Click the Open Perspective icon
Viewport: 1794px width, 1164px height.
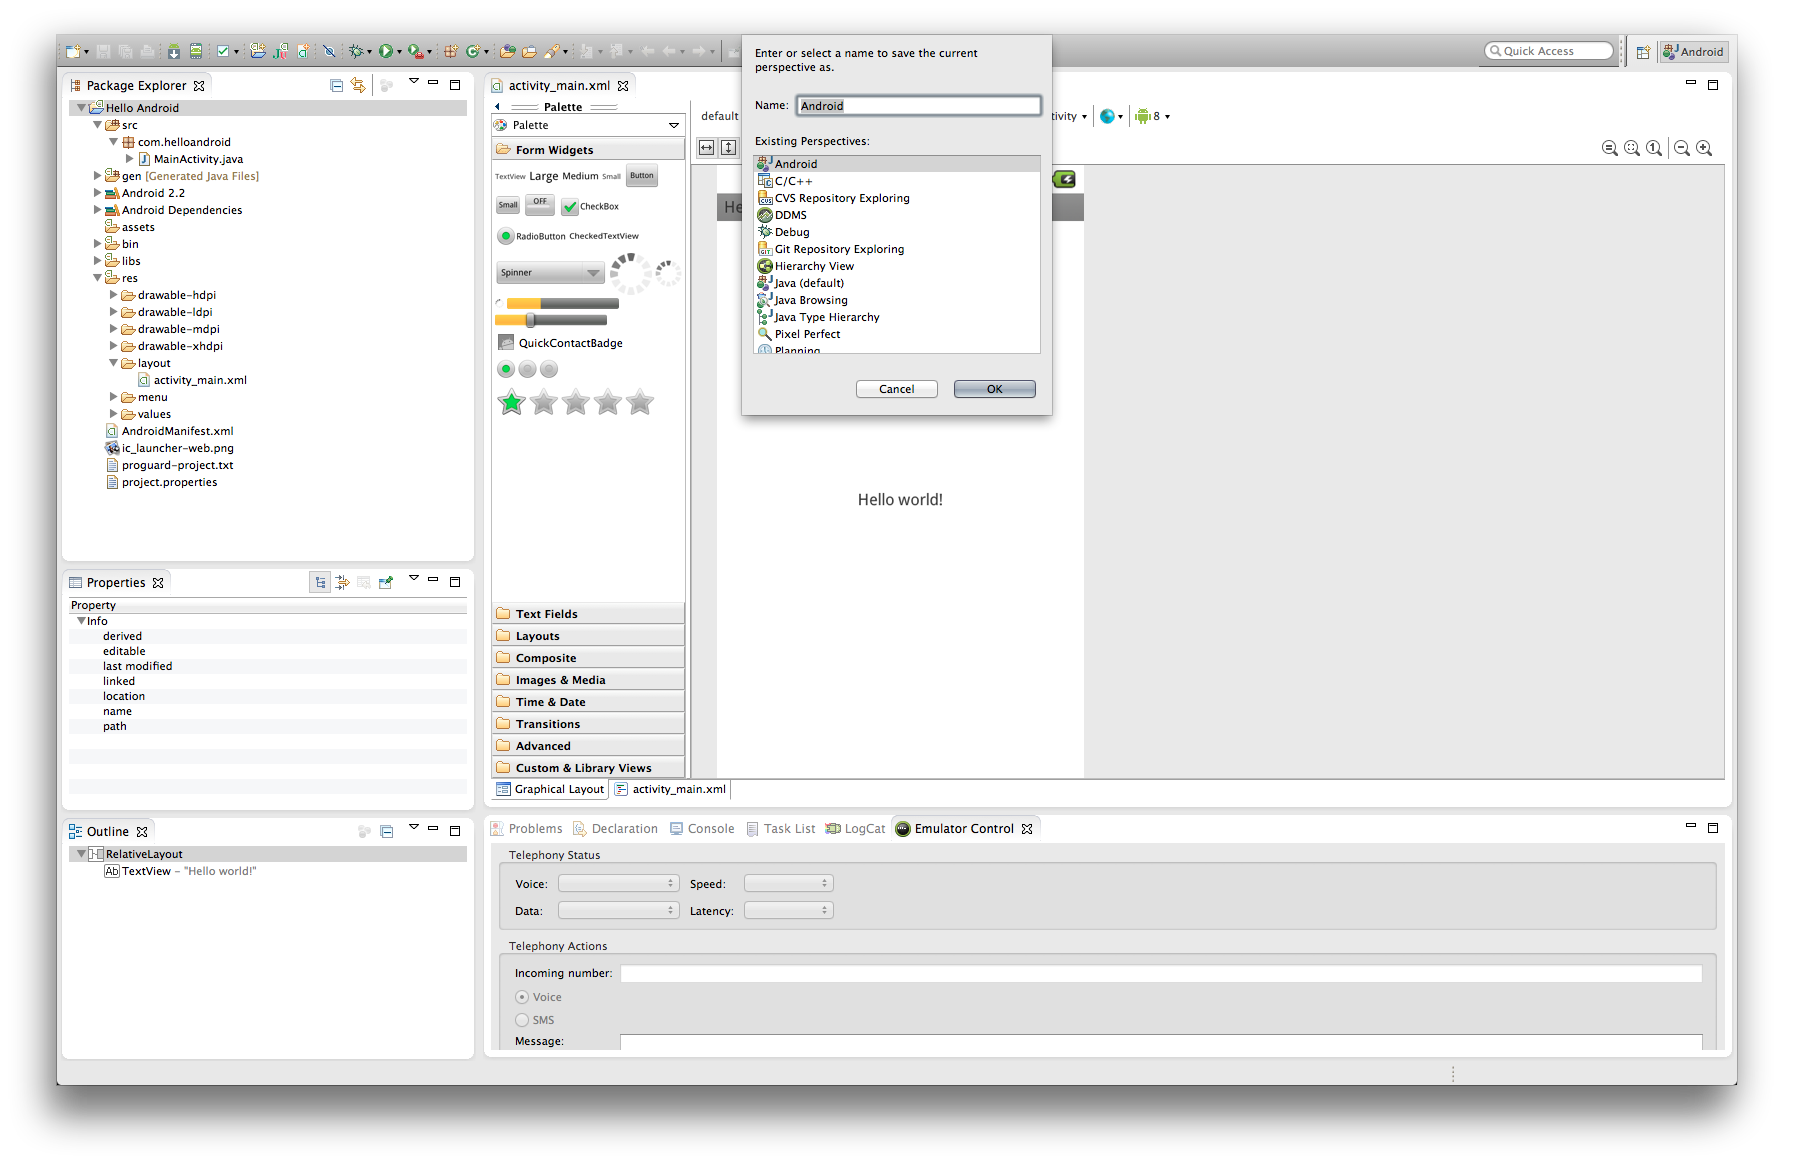pyautogui.click(x=1643, y=52)
